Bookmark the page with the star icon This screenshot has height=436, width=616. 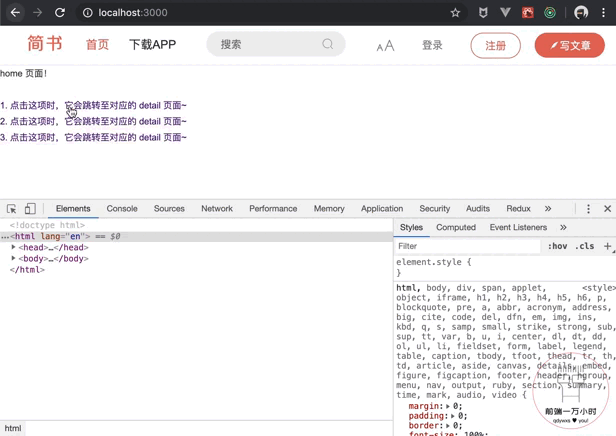tap(455, 13)
